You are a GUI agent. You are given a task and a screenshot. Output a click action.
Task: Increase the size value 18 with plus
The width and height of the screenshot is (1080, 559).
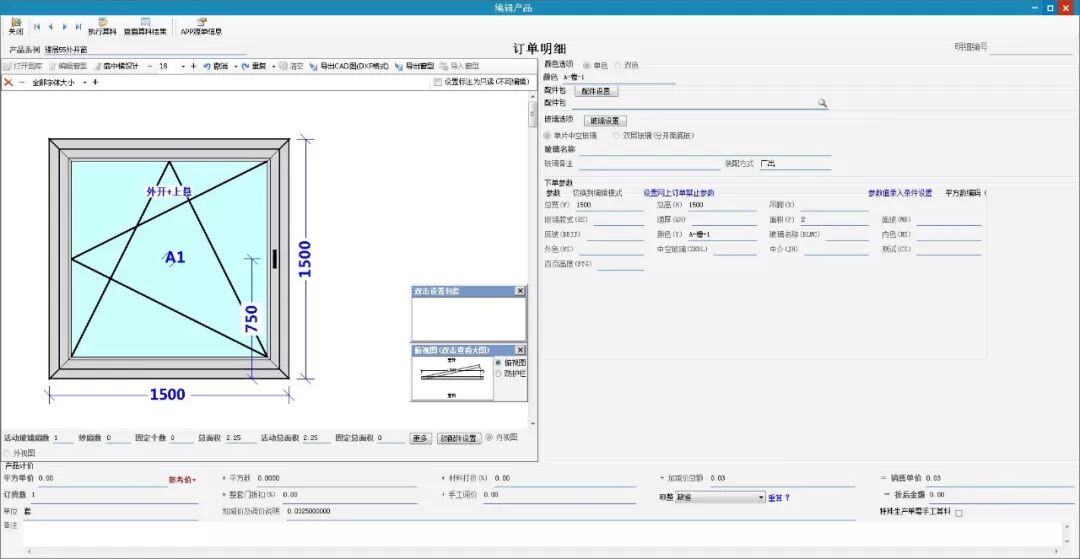pos(194,66)
